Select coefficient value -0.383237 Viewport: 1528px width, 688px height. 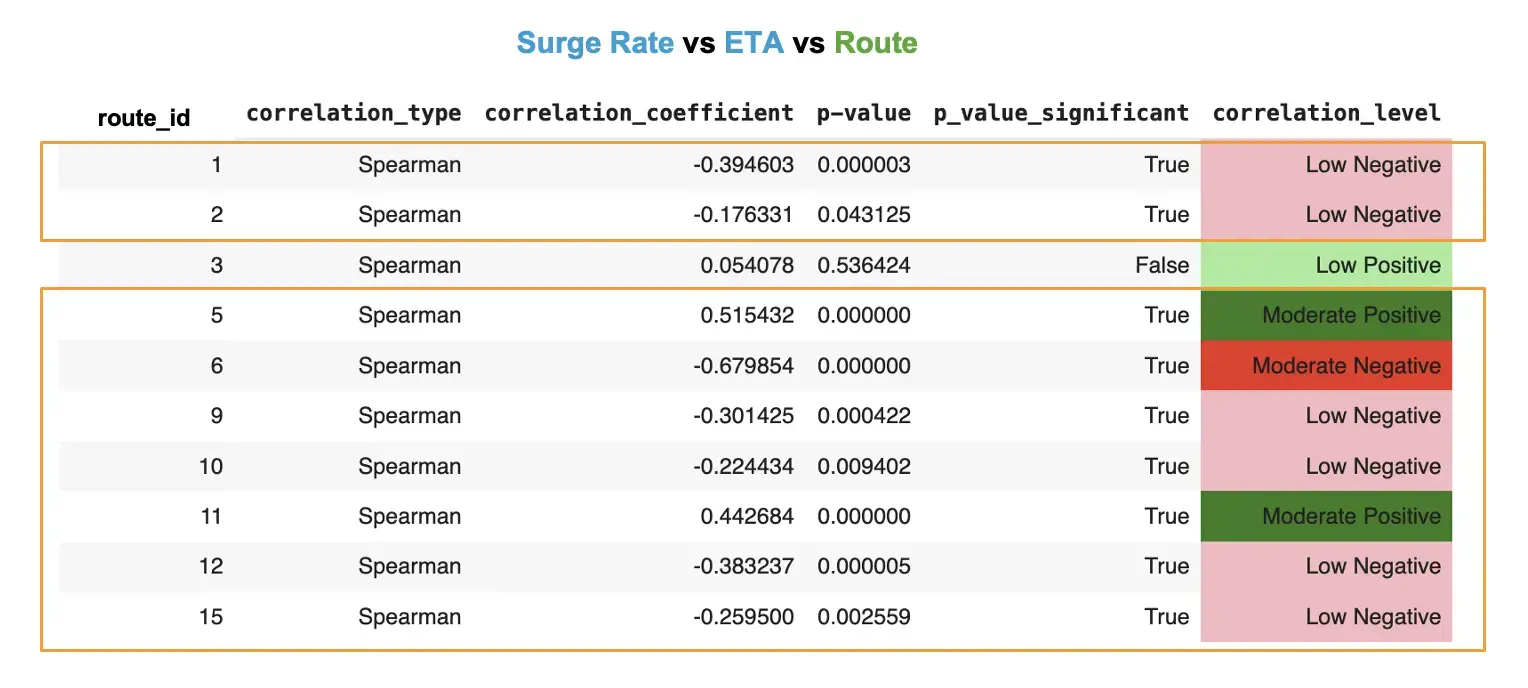tap(744, 566)
